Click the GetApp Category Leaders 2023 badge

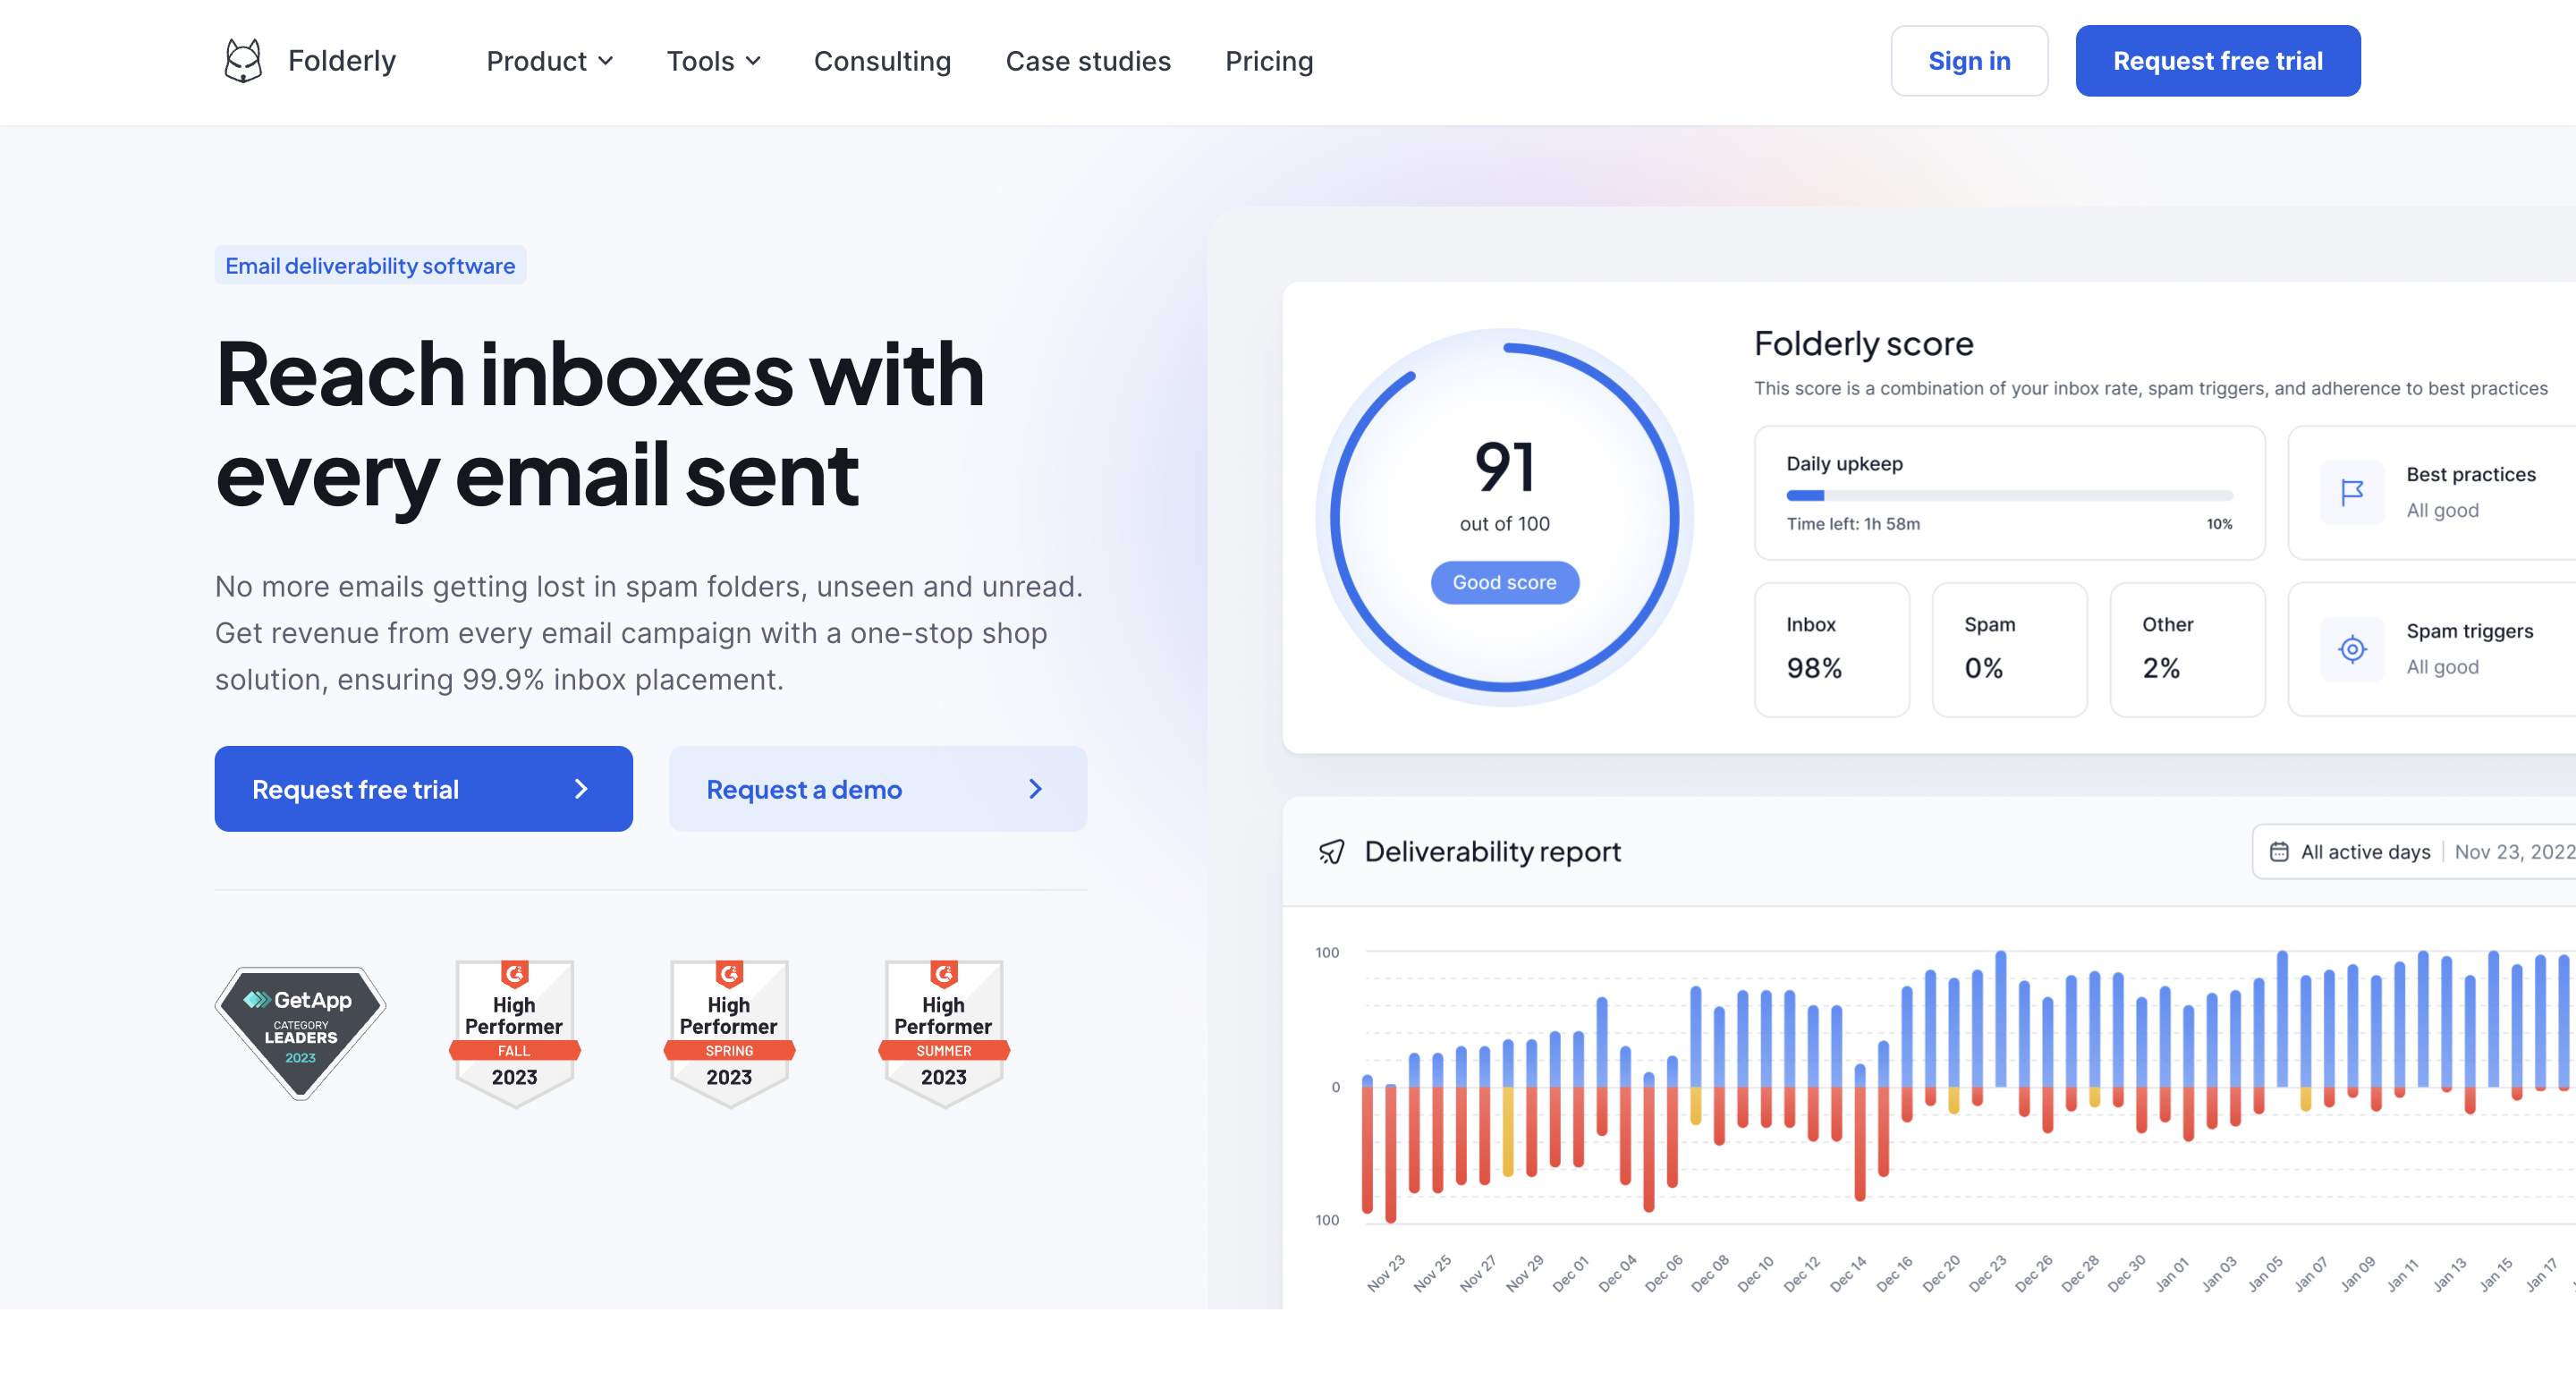300,1032
